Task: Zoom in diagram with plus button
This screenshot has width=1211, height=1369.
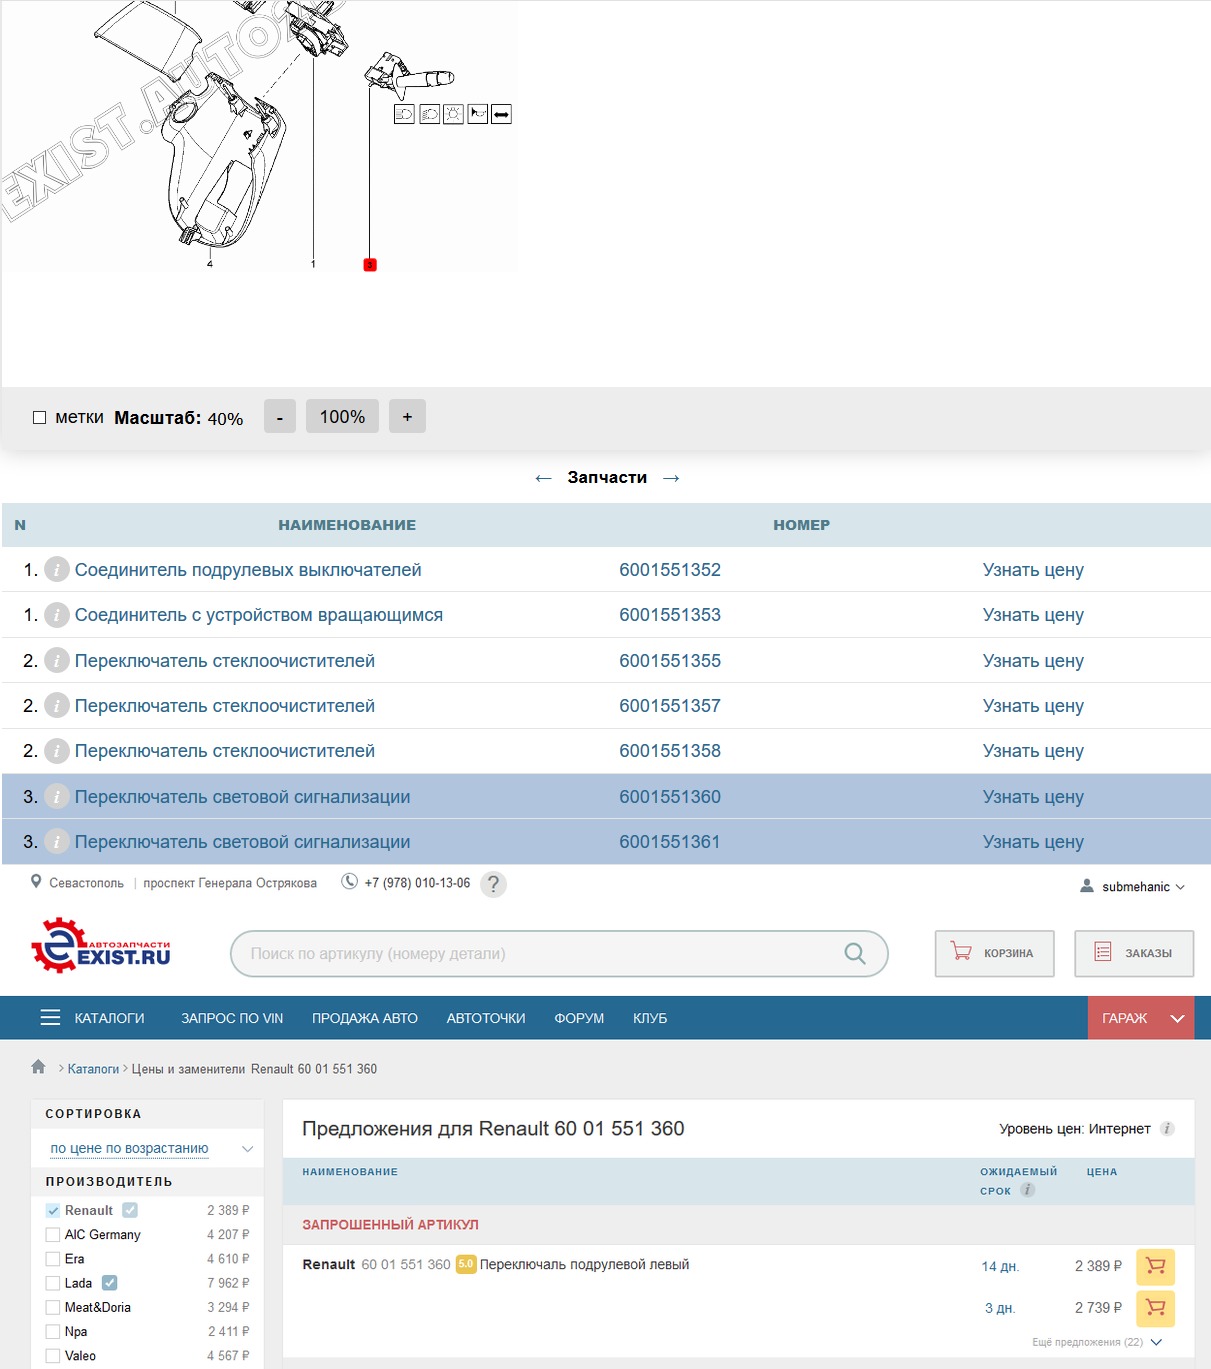Action: (407, 417)
